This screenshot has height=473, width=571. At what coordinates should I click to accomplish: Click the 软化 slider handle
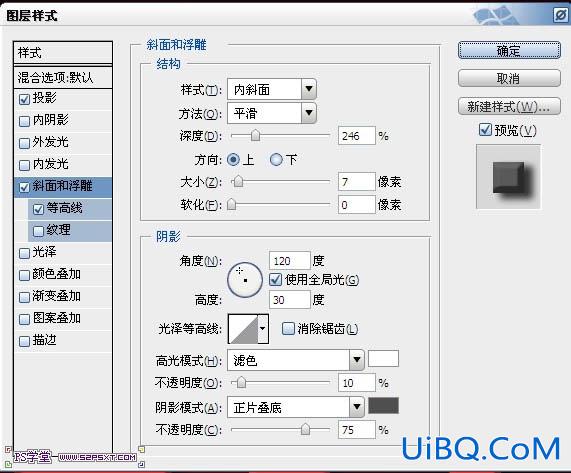click(x=232, y=205)
